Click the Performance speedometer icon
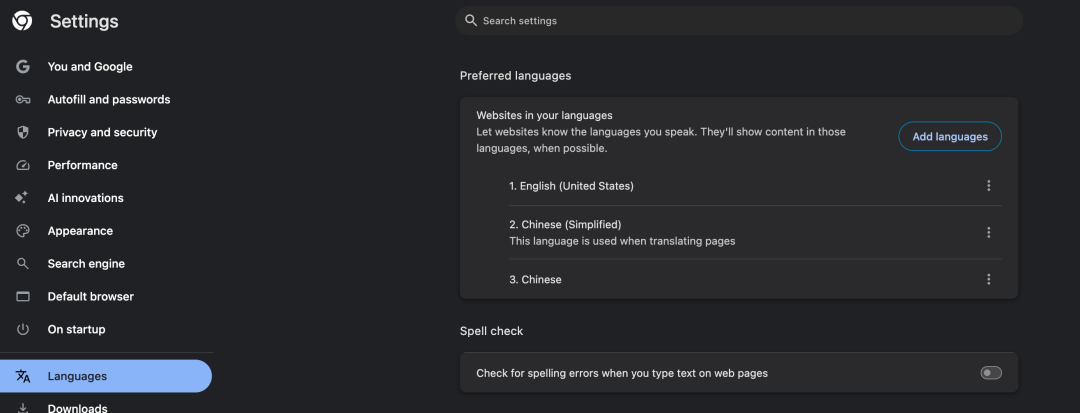Screen dimensions: 1080x413 pyautogui.click(x=23, y=166)
